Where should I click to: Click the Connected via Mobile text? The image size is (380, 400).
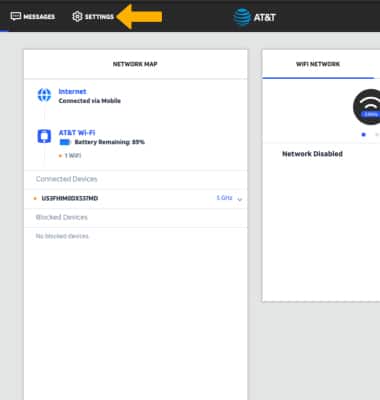[x=90, y=101]
